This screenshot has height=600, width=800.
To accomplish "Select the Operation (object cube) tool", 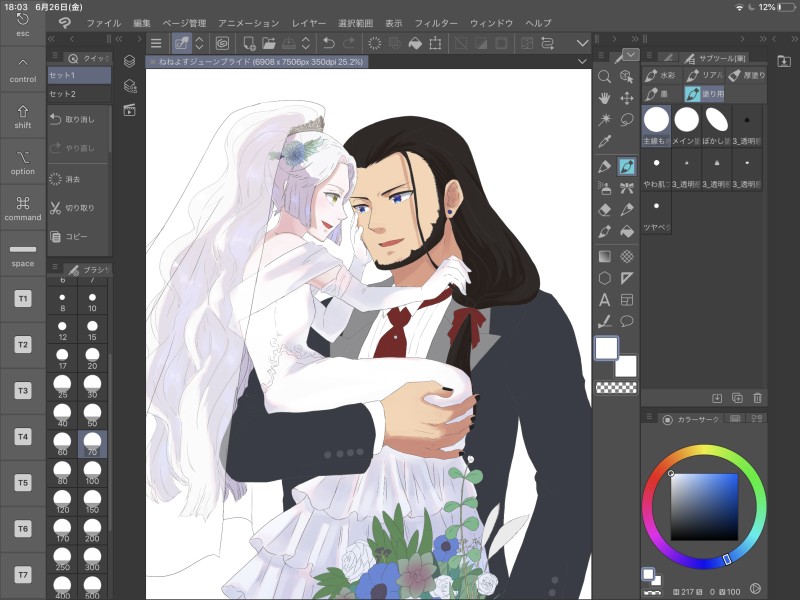I will pyautogui.click(x=627, y=77).
